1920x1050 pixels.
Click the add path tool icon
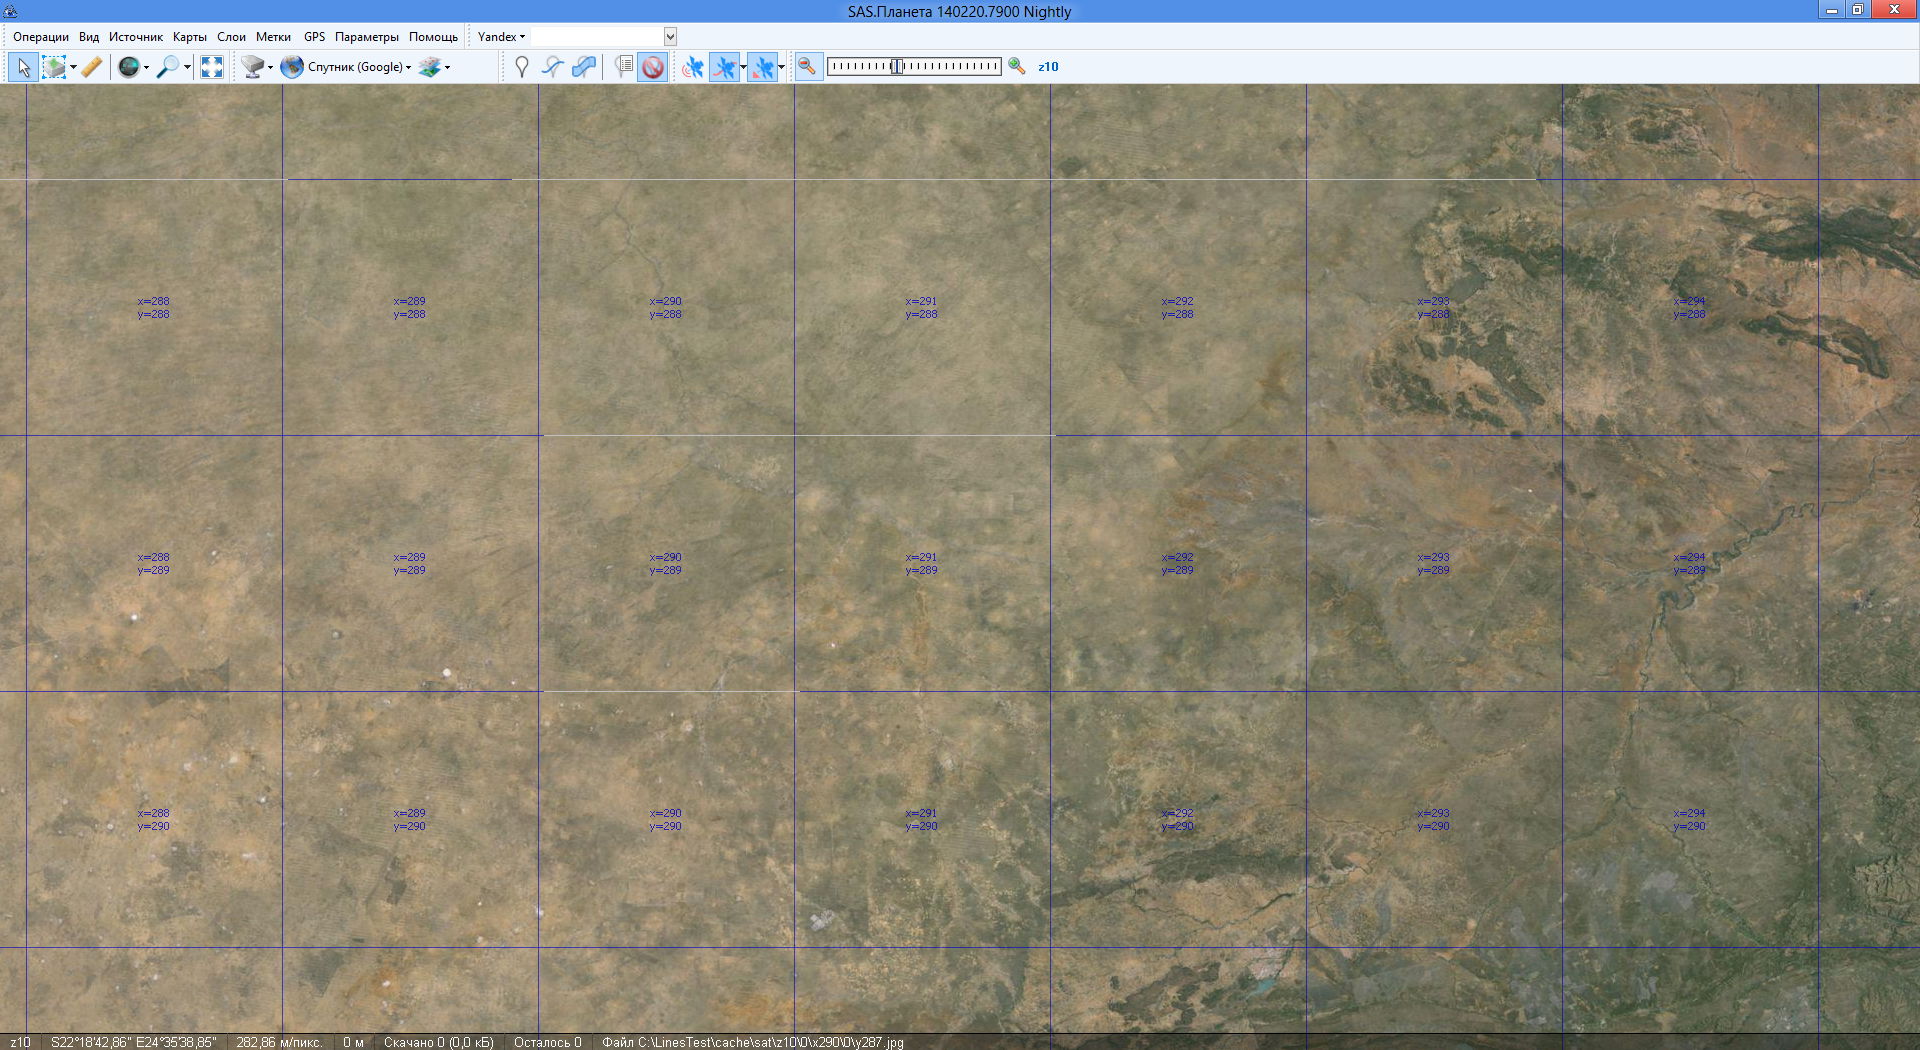553,67
